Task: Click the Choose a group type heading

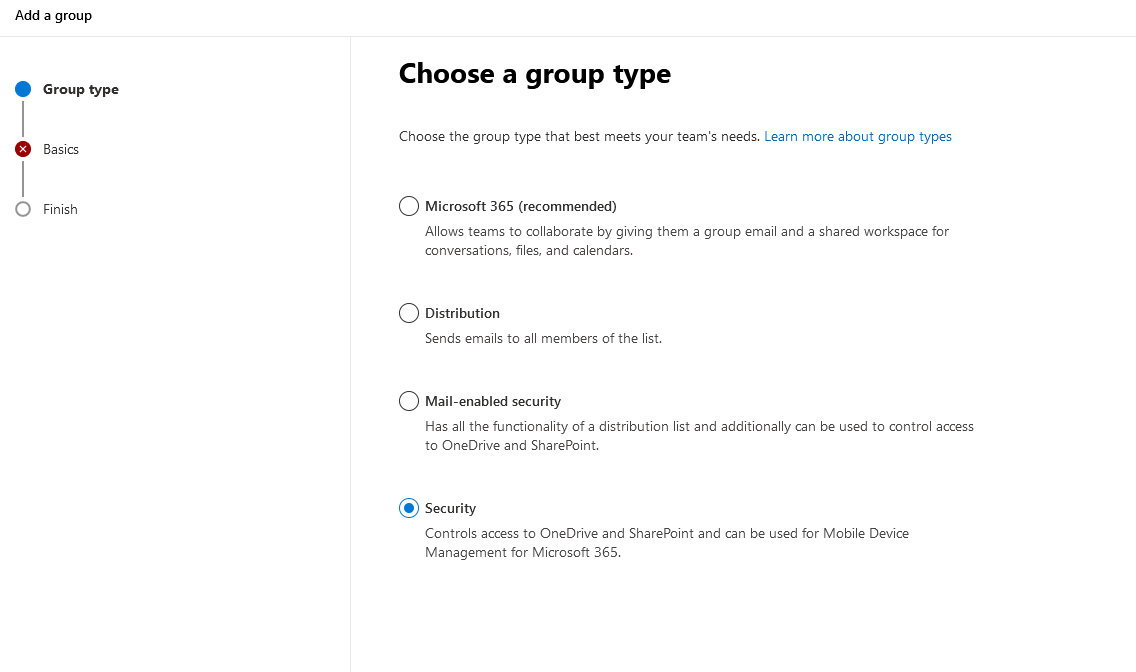Action: (x=535, y=74)
